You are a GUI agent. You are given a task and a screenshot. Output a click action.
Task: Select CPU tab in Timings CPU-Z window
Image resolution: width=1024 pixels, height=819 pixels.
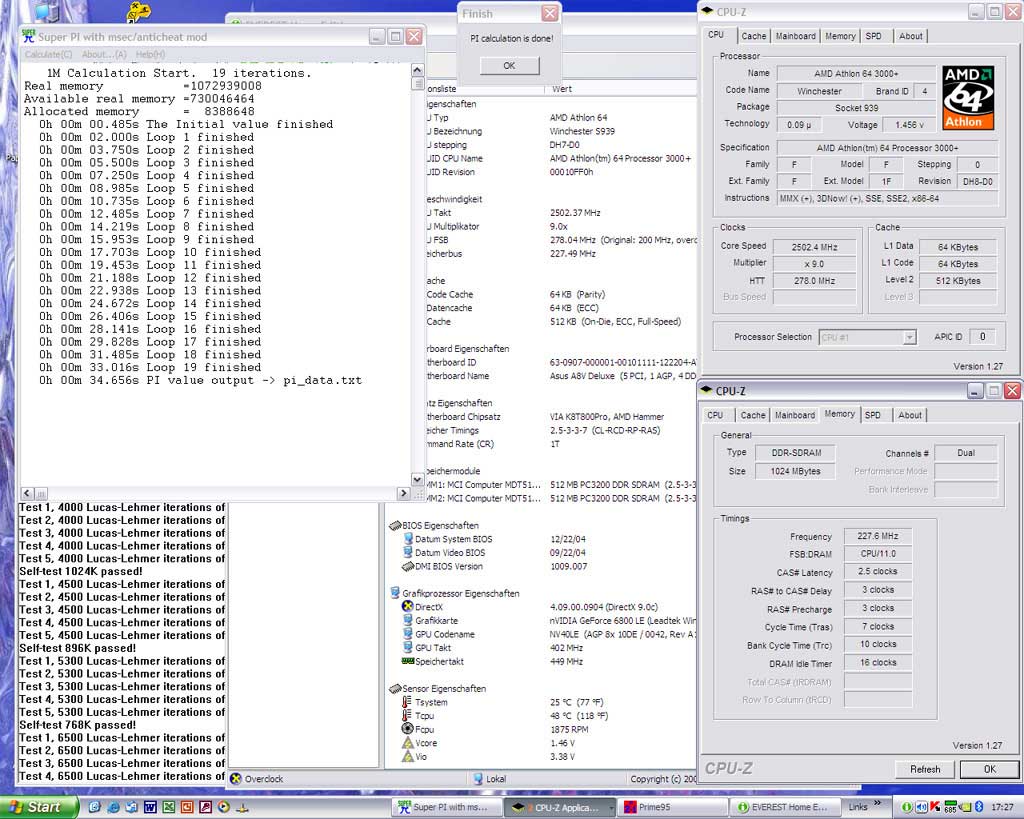[x=715, y=415]
